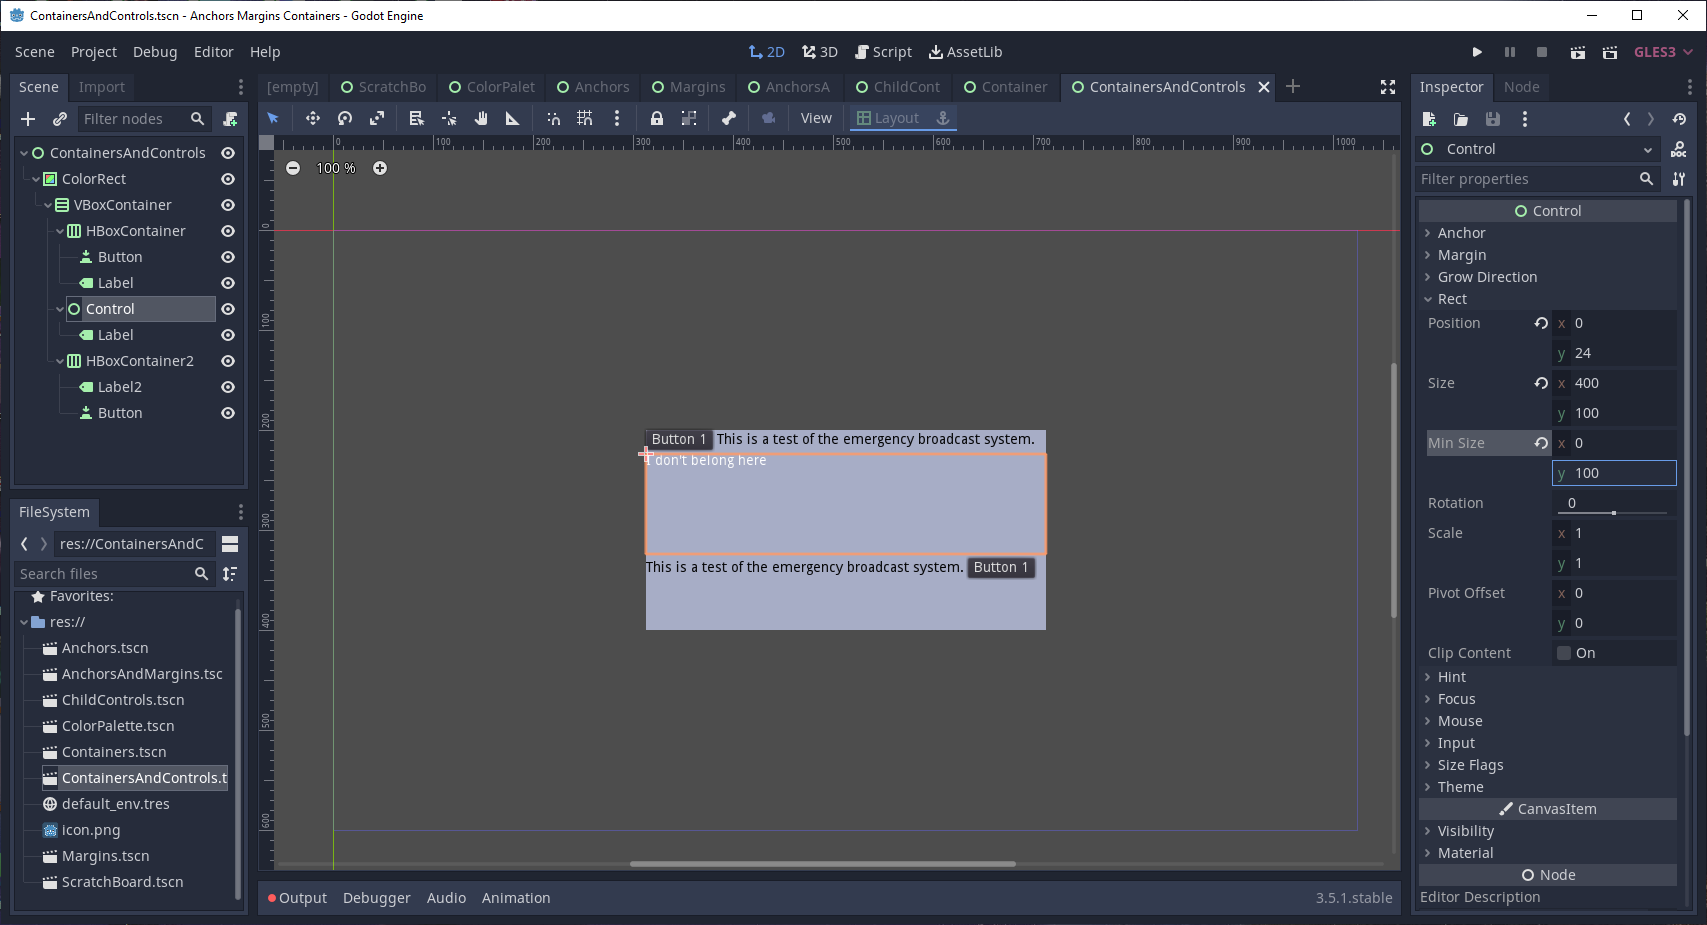1707x925 pixels.
Task: Expand the Theme properties section
Action: pyautogui.click(x=1458, y=787)
